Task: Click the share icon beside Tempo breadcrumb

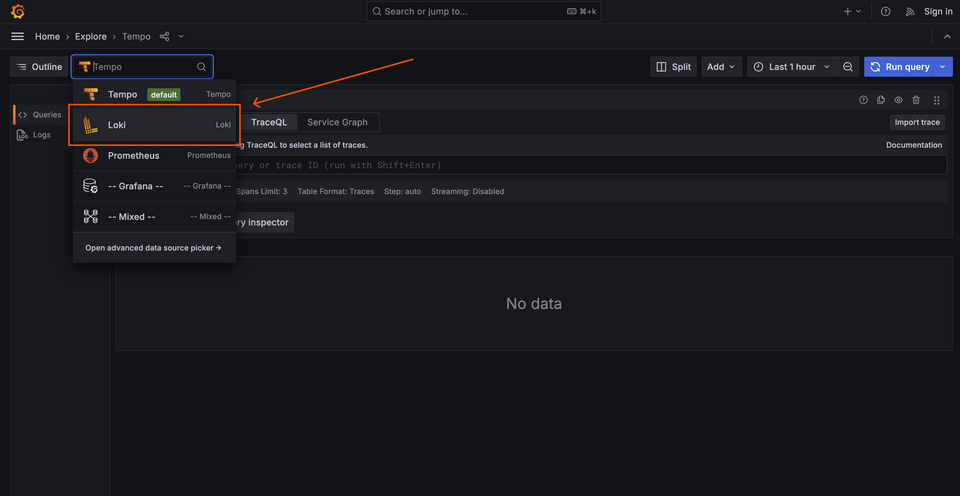Action: pos(164,37)
